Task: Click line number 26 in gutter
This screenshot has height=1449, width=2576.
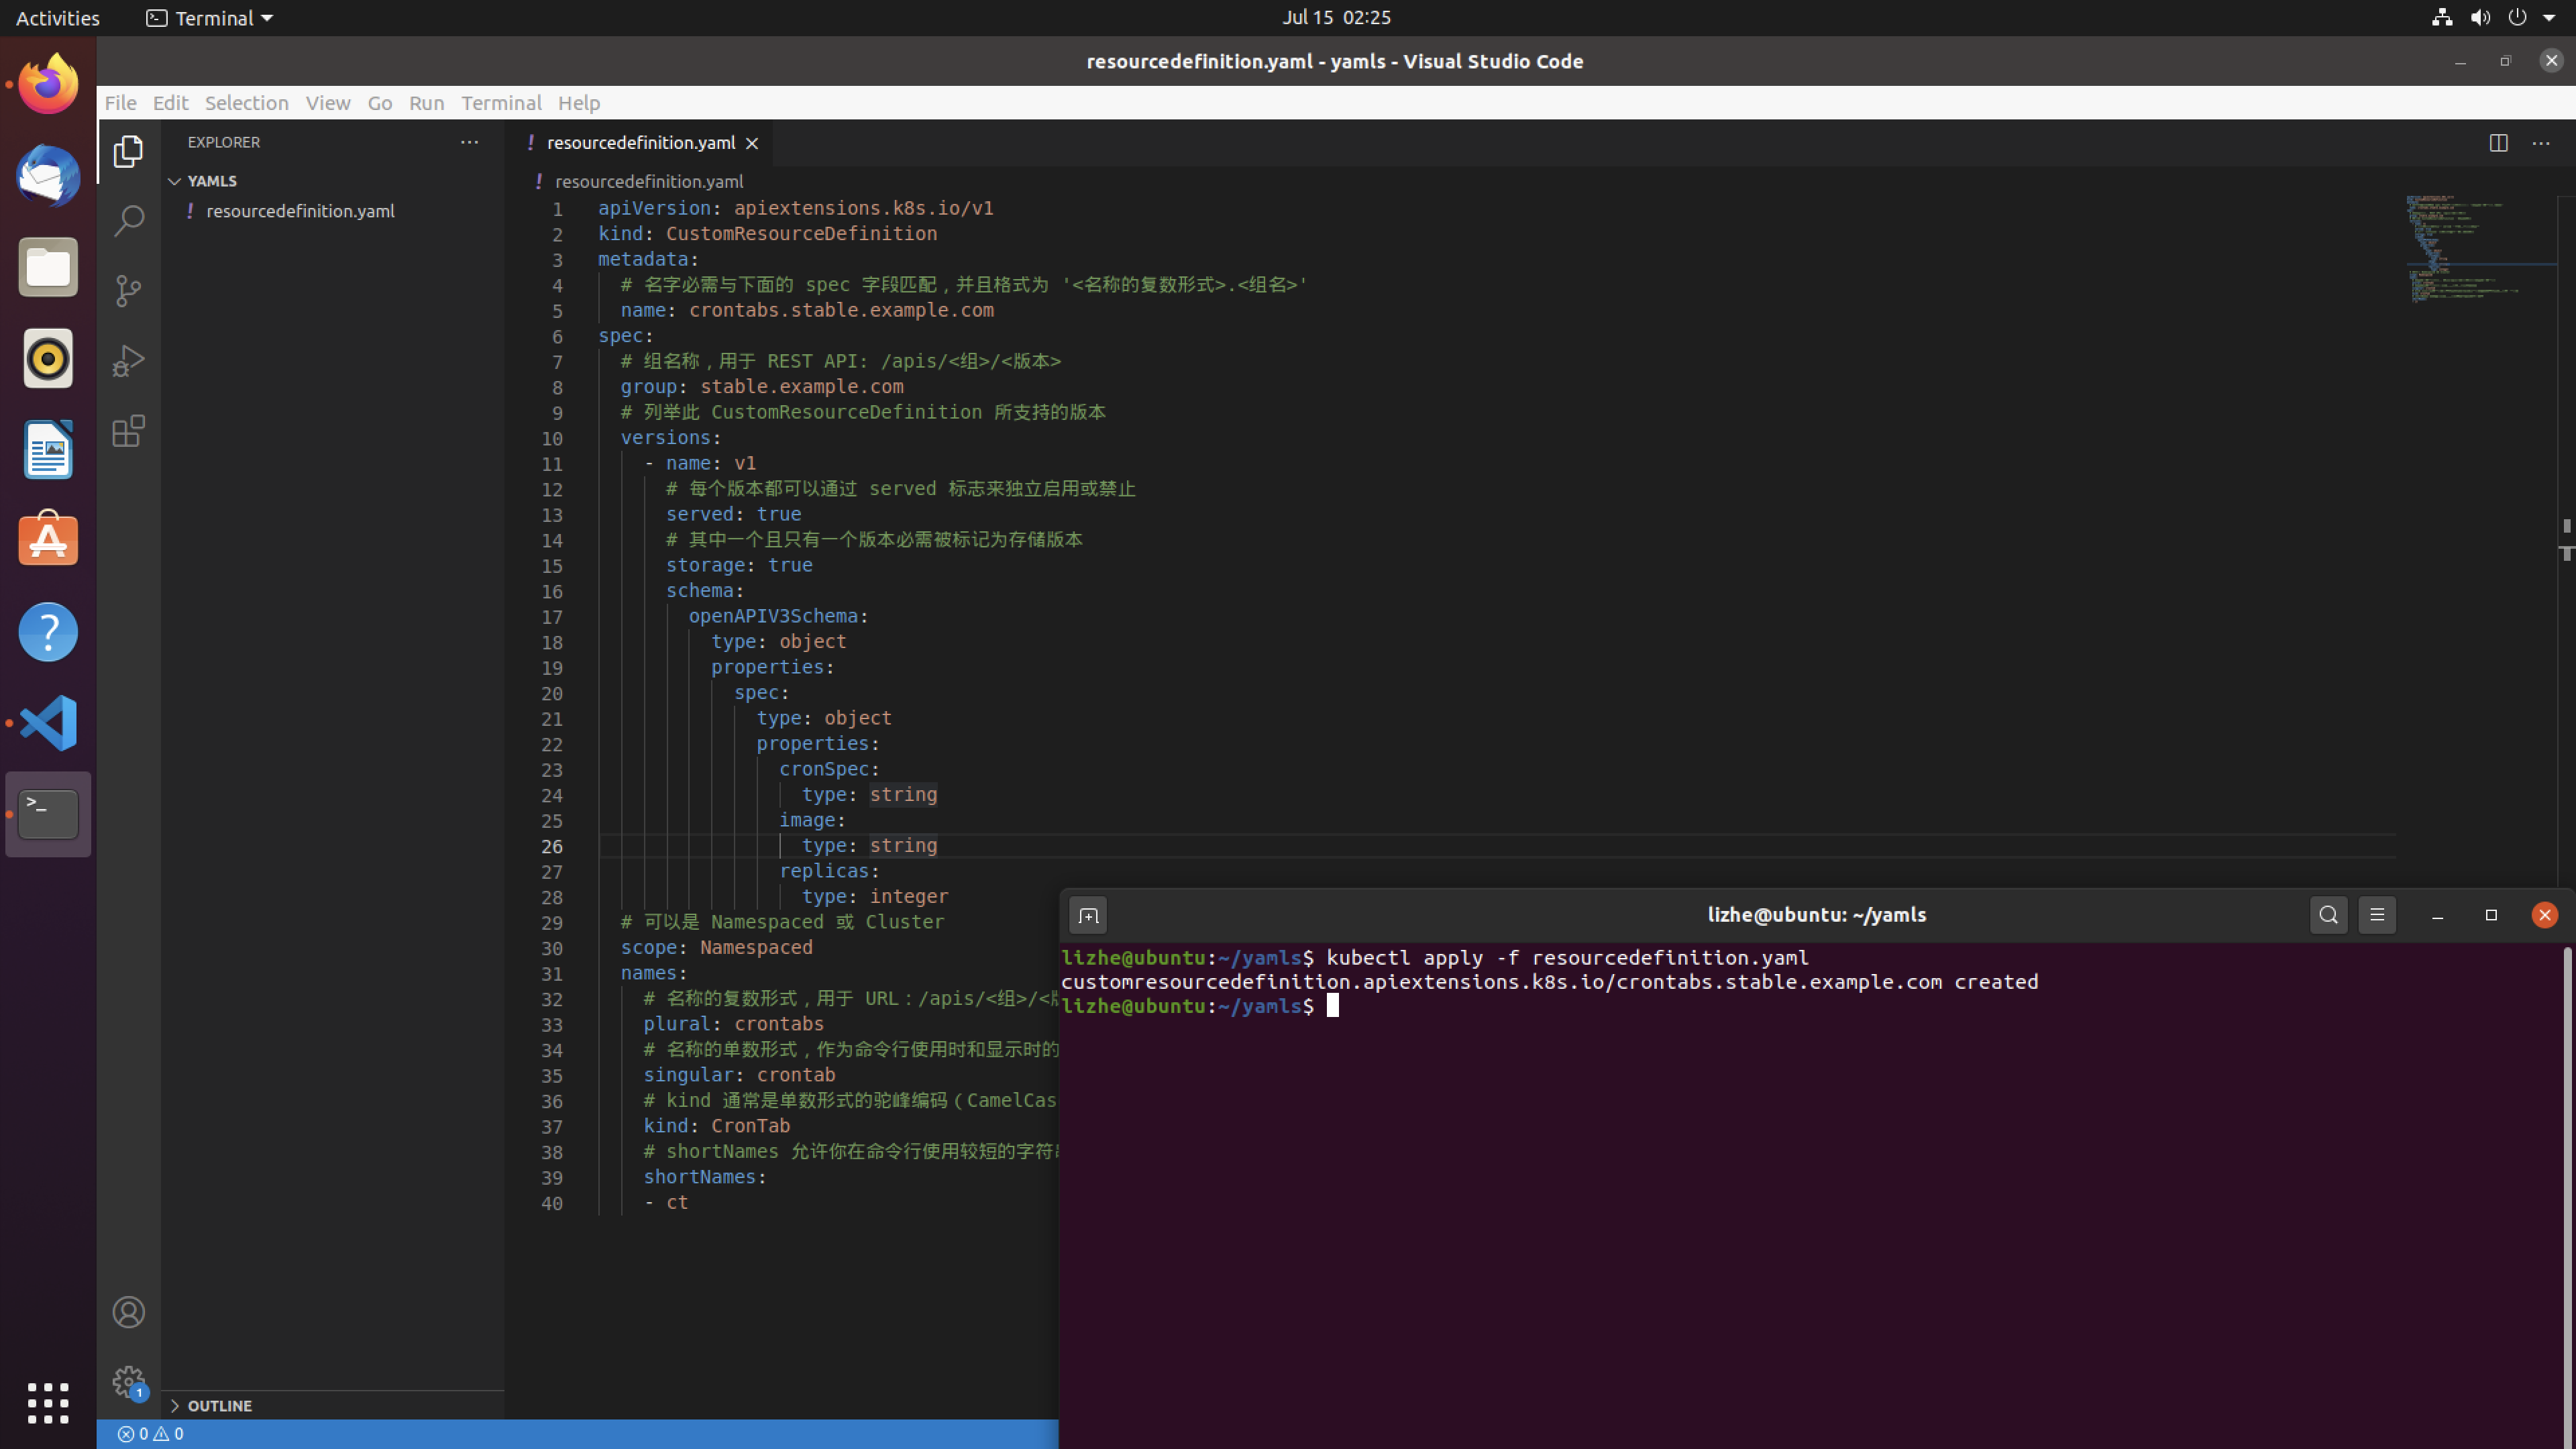Action: click(552, 846)
